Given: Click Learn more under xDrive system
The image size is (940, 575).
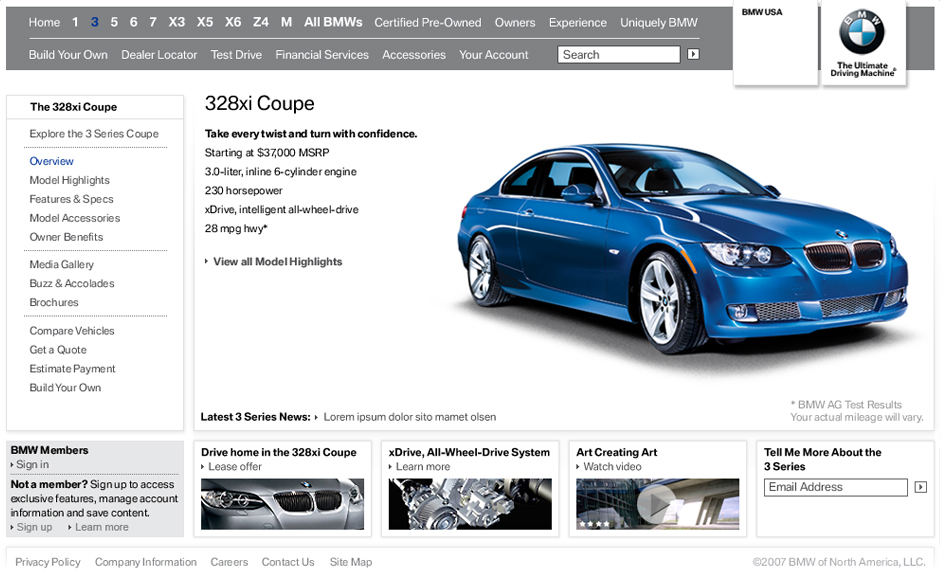Looking at the screenshot, I should coord(423,466).
